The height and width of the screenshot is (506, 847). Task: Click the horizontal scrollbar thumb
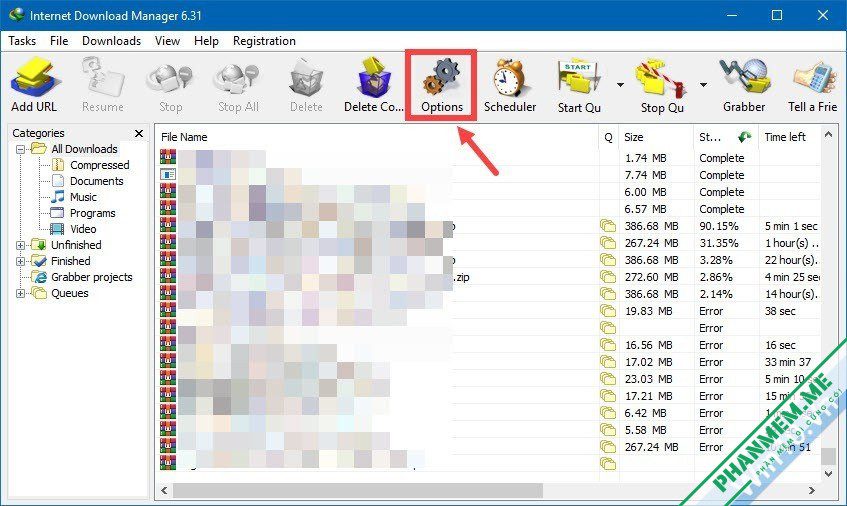point(358,490)
